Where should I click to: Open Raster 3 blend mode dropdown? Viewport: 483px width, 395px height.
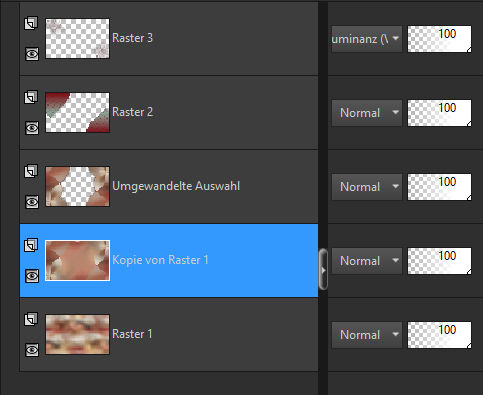click(367, 39)
